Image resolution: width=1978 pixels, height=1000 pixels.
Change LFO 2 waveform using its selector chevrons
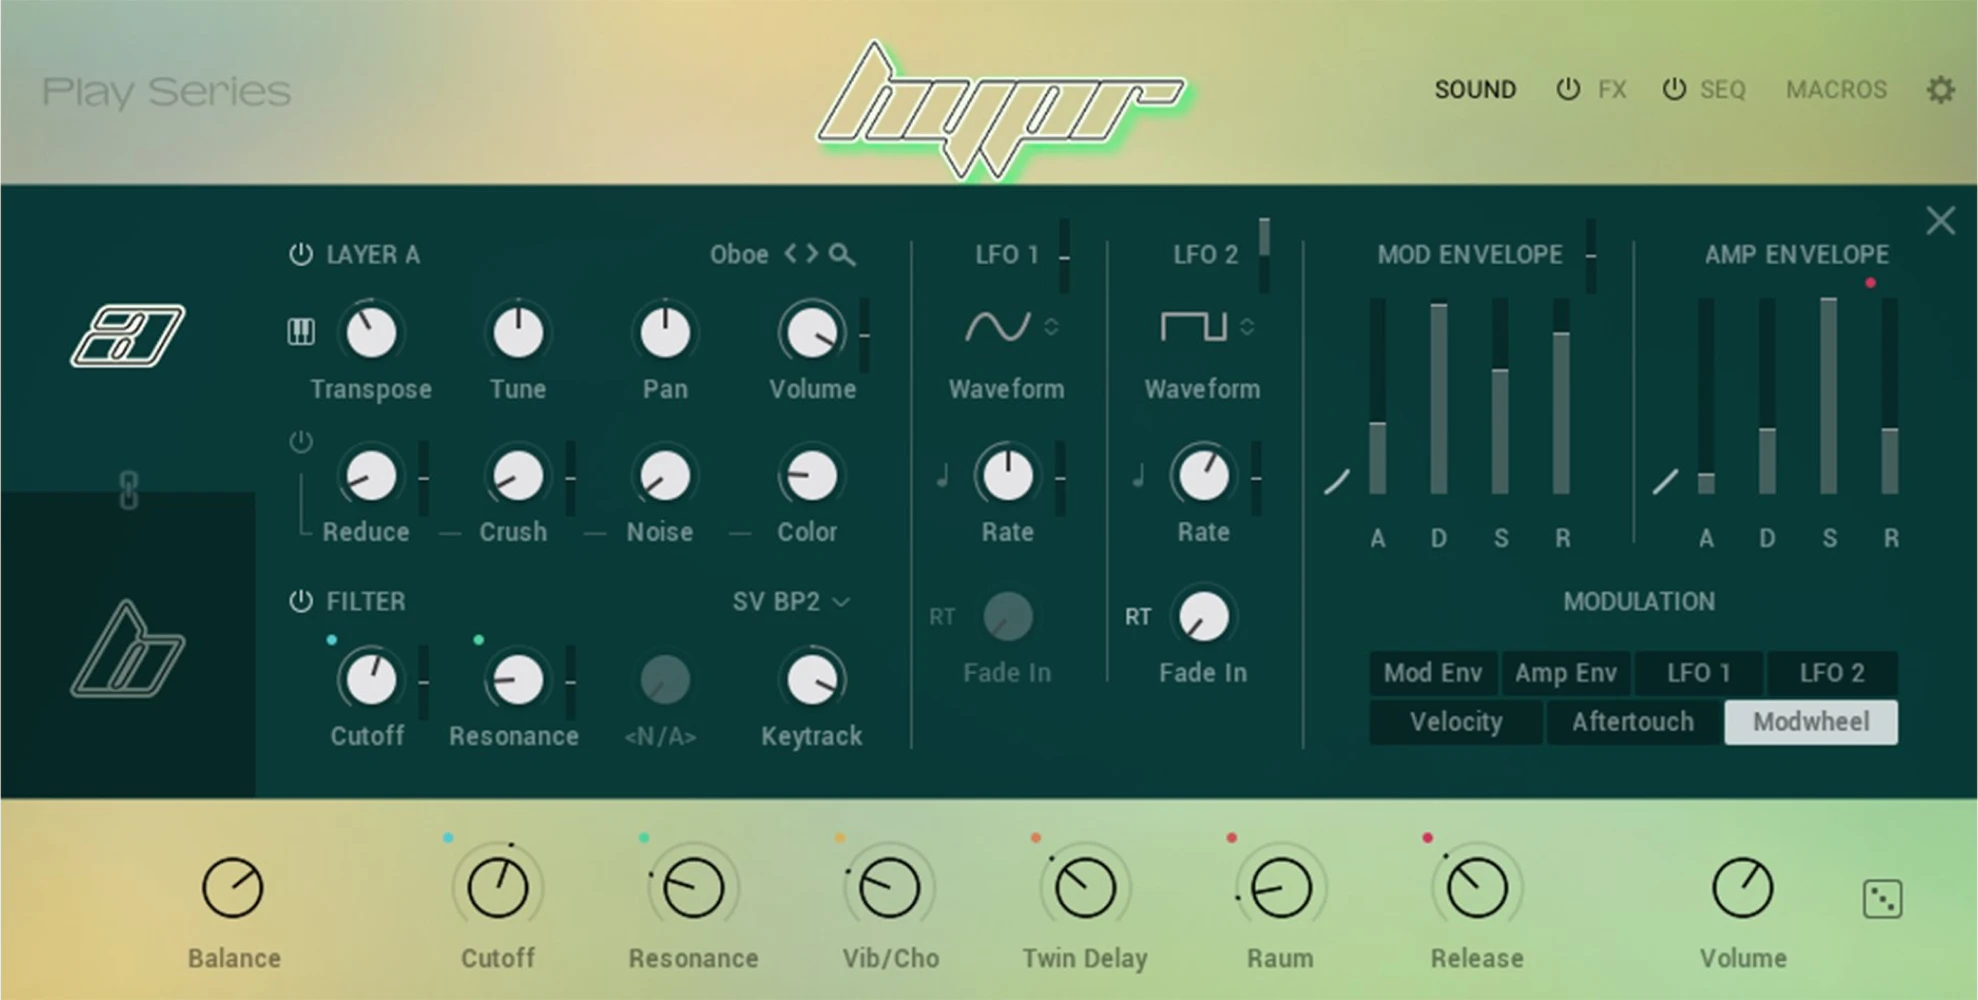pos(1248,326)
